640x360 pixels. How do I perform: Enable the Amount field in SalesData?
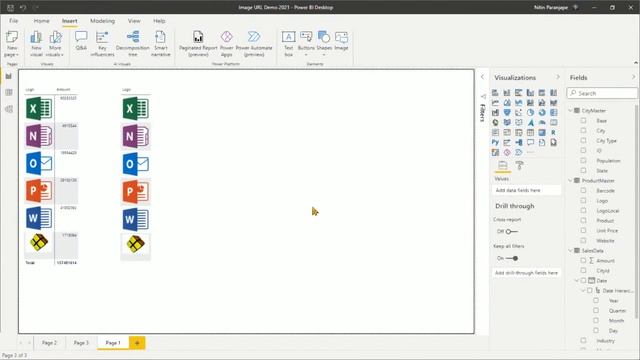(x=583, y=260)
